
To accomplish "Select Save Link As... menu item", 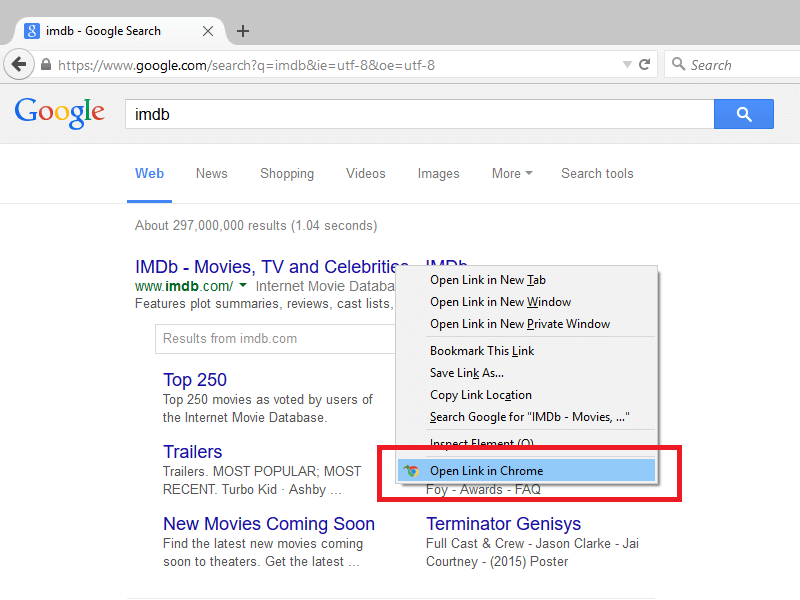I will point(527,373).
